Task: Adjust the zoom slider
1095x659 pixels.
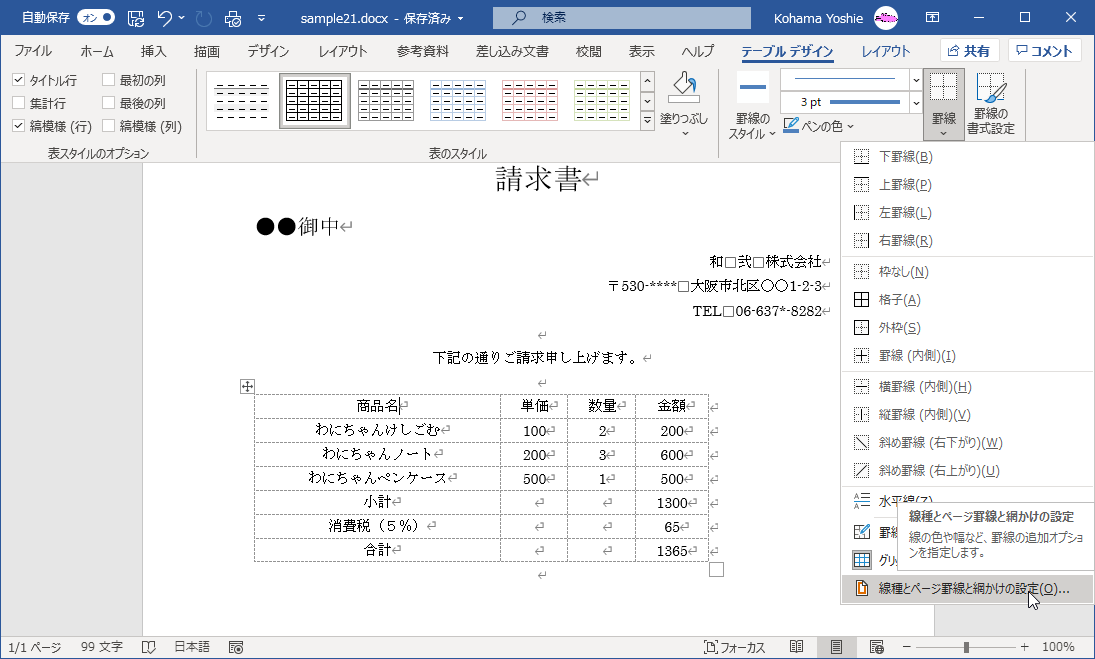Action: tap(965, 647)
